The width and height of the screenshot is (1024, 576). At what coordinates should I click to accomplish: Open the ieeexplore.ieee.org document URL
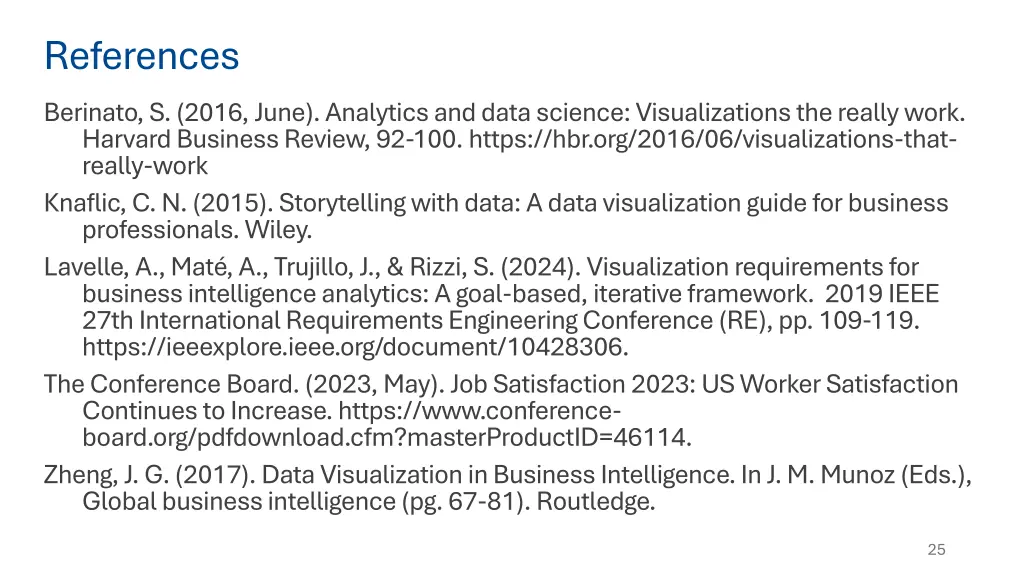355,347
